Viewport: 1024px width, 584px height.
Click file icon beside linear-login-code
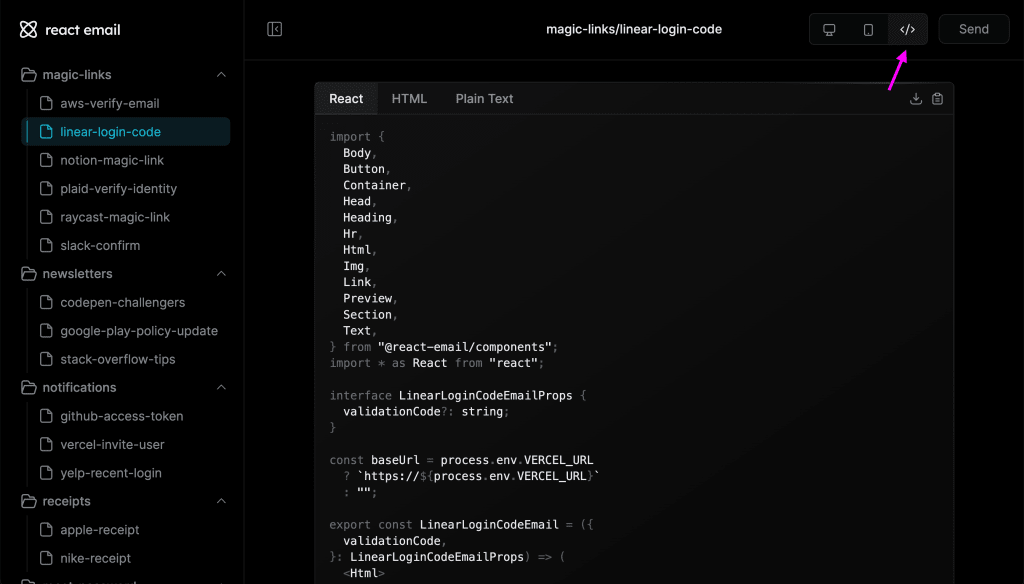(46, 131)
